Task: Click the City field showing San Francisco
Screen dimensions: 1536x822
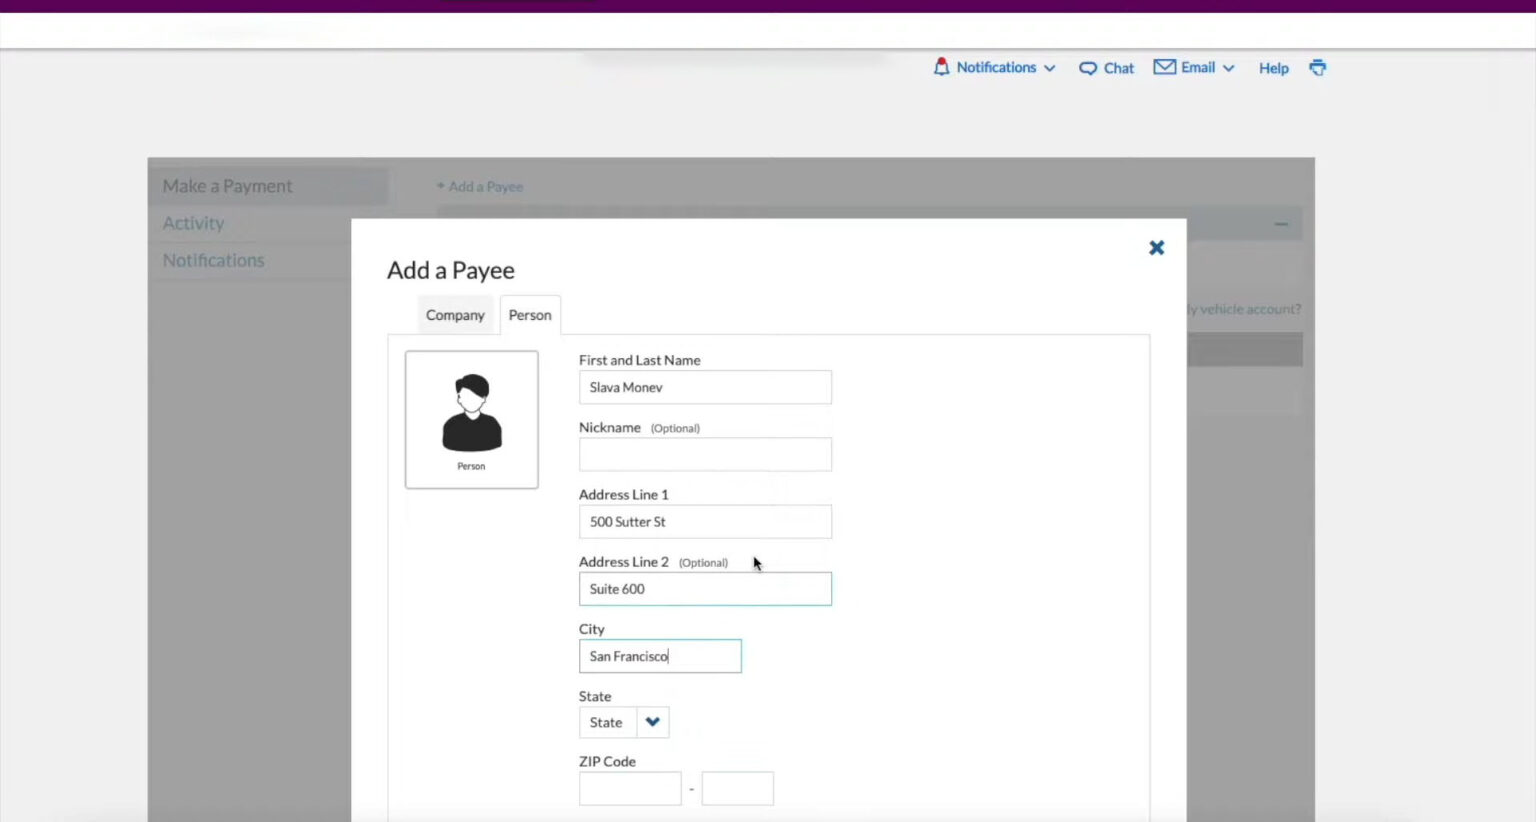Action: click(660, 656)
